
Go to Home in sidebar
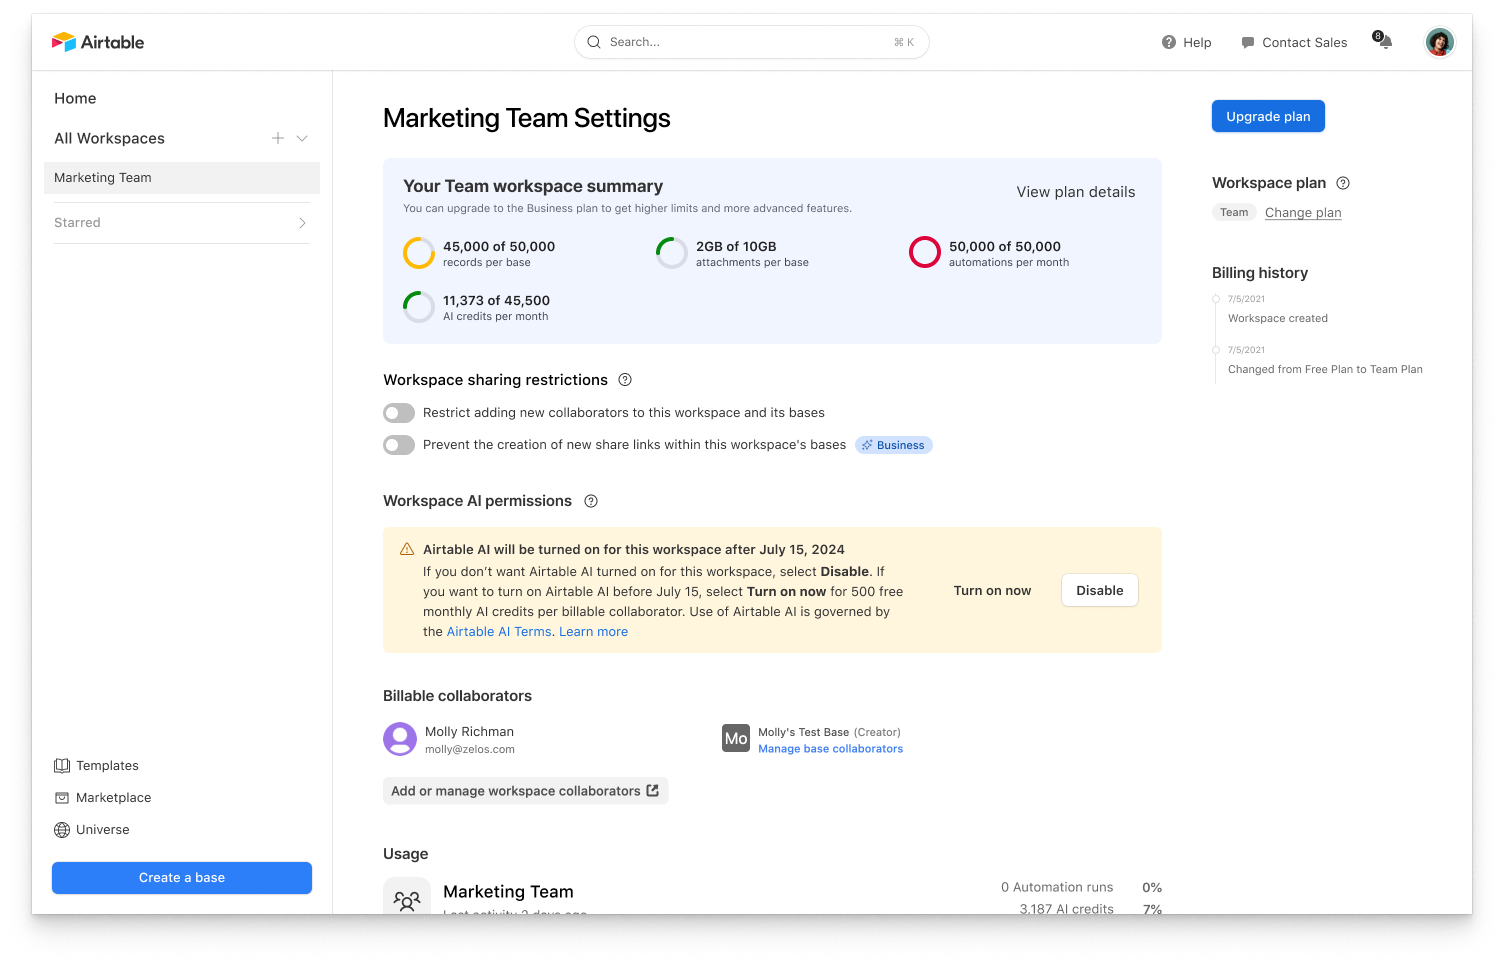click(75, 98)
